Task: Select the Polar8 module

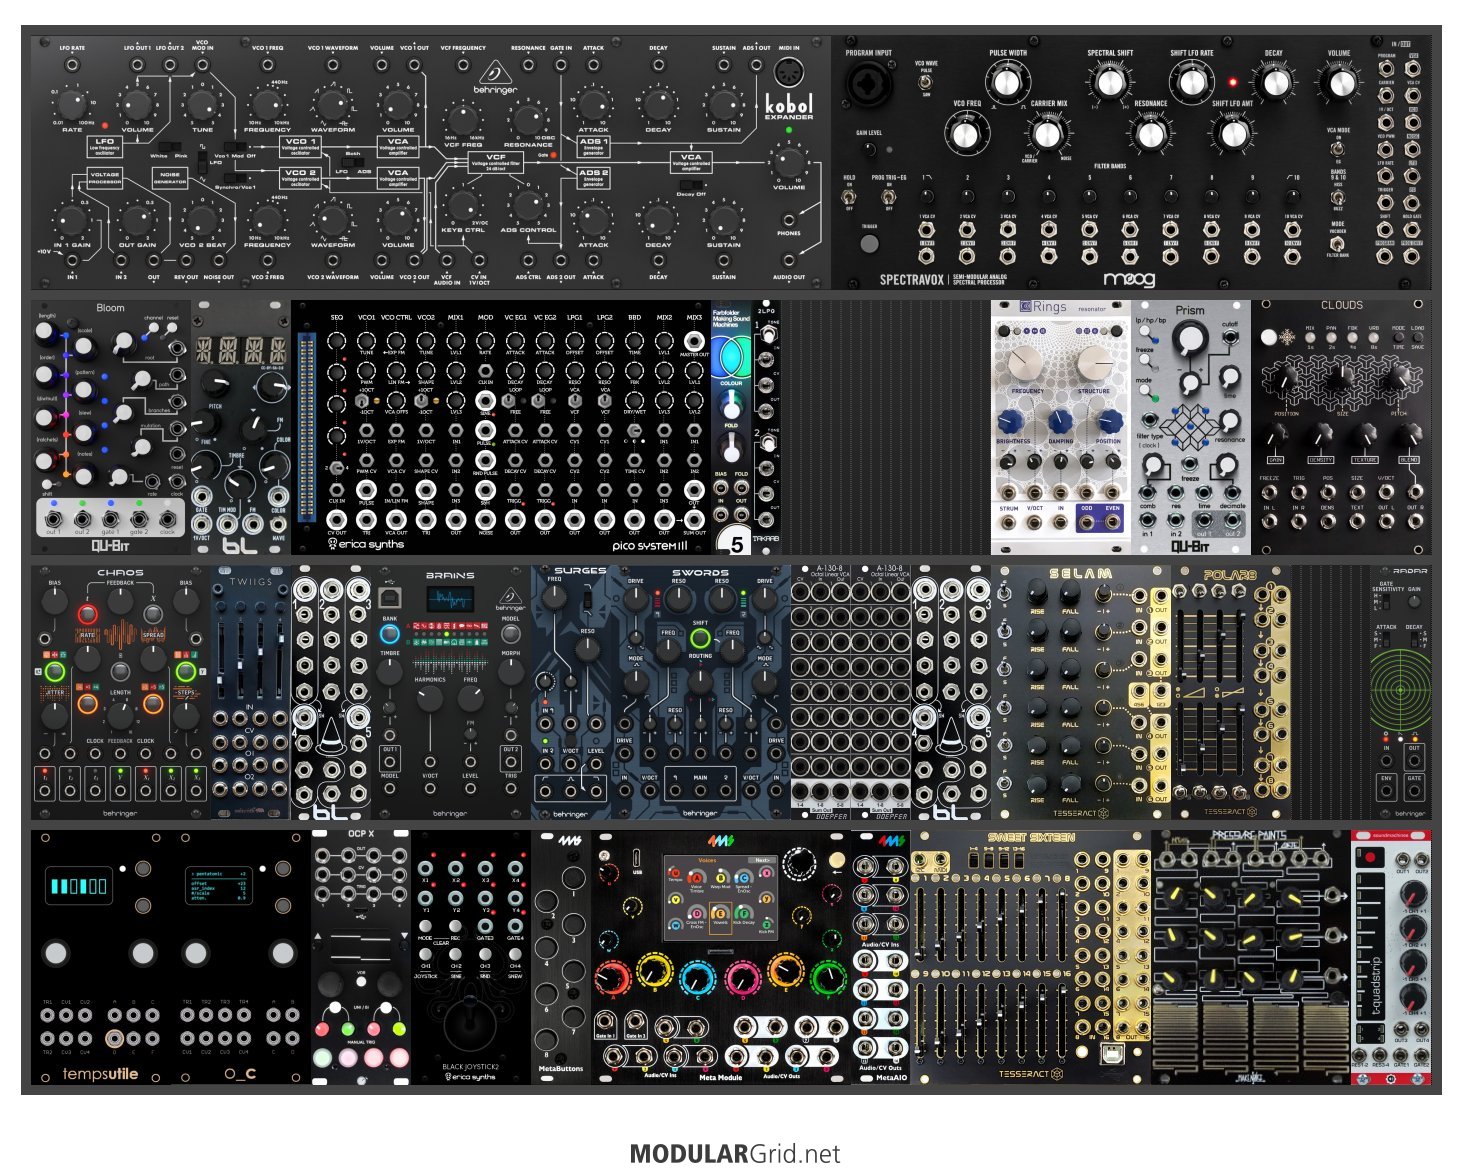Action: coord(1230,692)
